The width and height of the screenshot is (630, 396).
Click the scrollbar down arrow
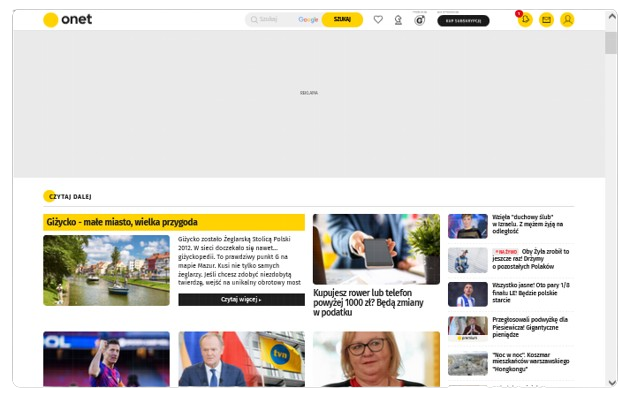[x=612, y=383]
